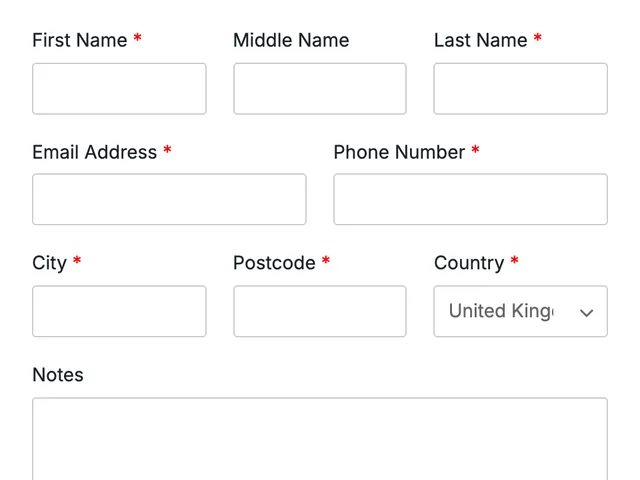Click the First Name input field
Screen dimensions: 640x480
point(119,89)
